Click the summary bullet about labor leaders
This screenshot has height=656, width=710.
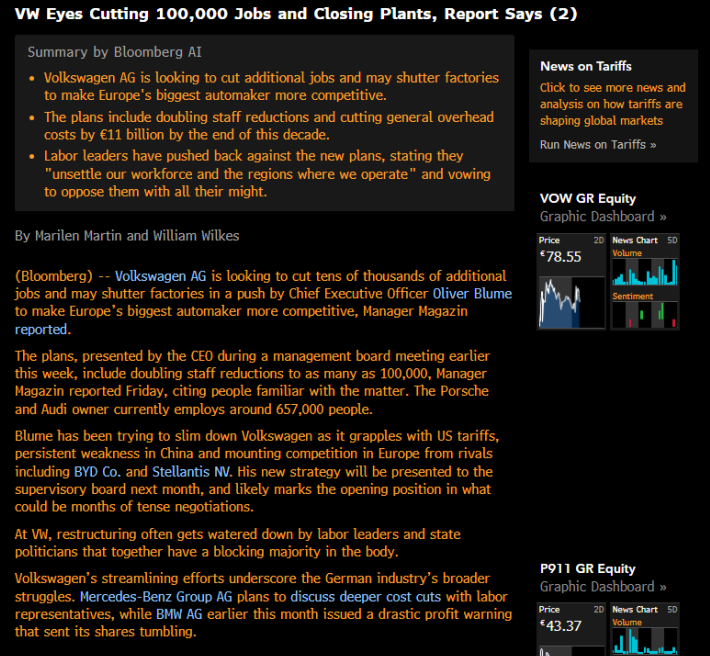(267, 174)
